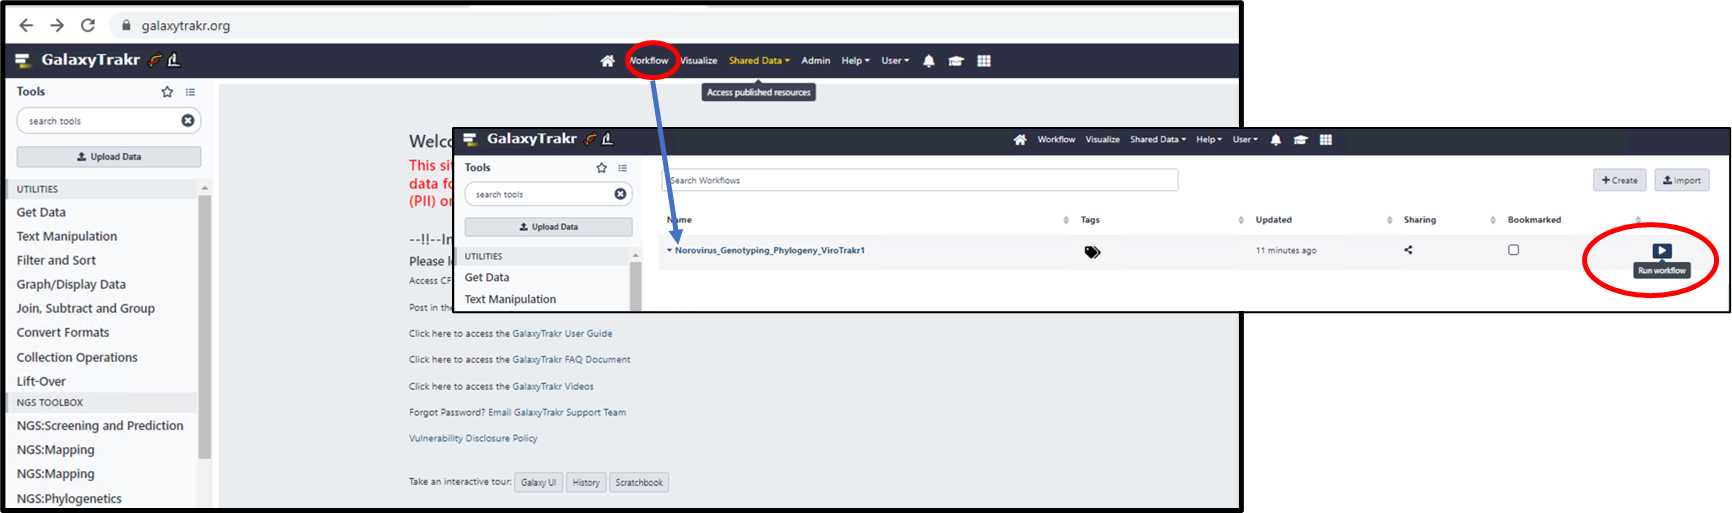This screenshot has height=513, width=1732.
Task: Check the Bookmarked box for the Norovirus workflow
Action: click(x=1513, y=250)
